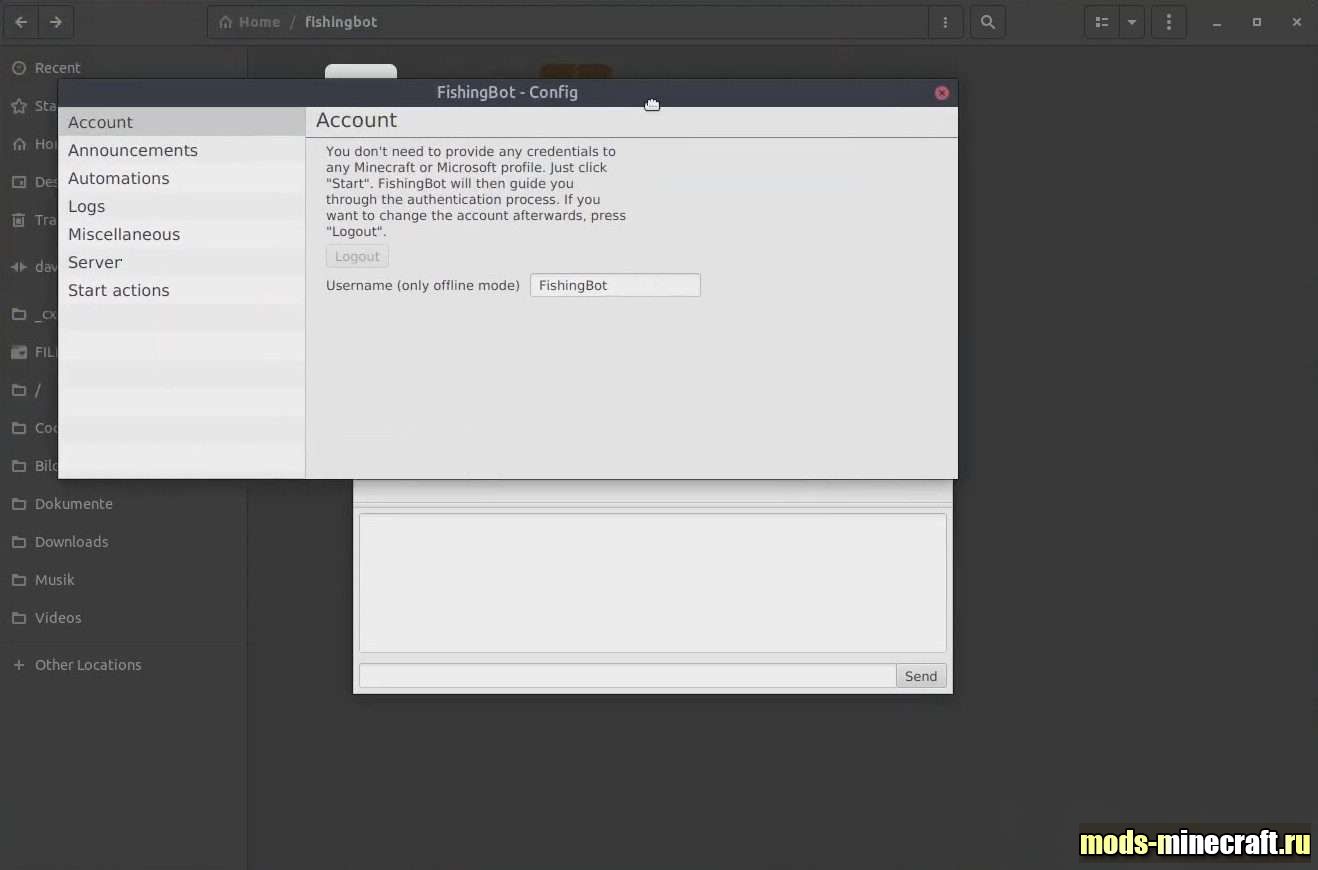Click the chat message input field
Viewport: 1318px width, 870px height.
click(x=626, y=676)
